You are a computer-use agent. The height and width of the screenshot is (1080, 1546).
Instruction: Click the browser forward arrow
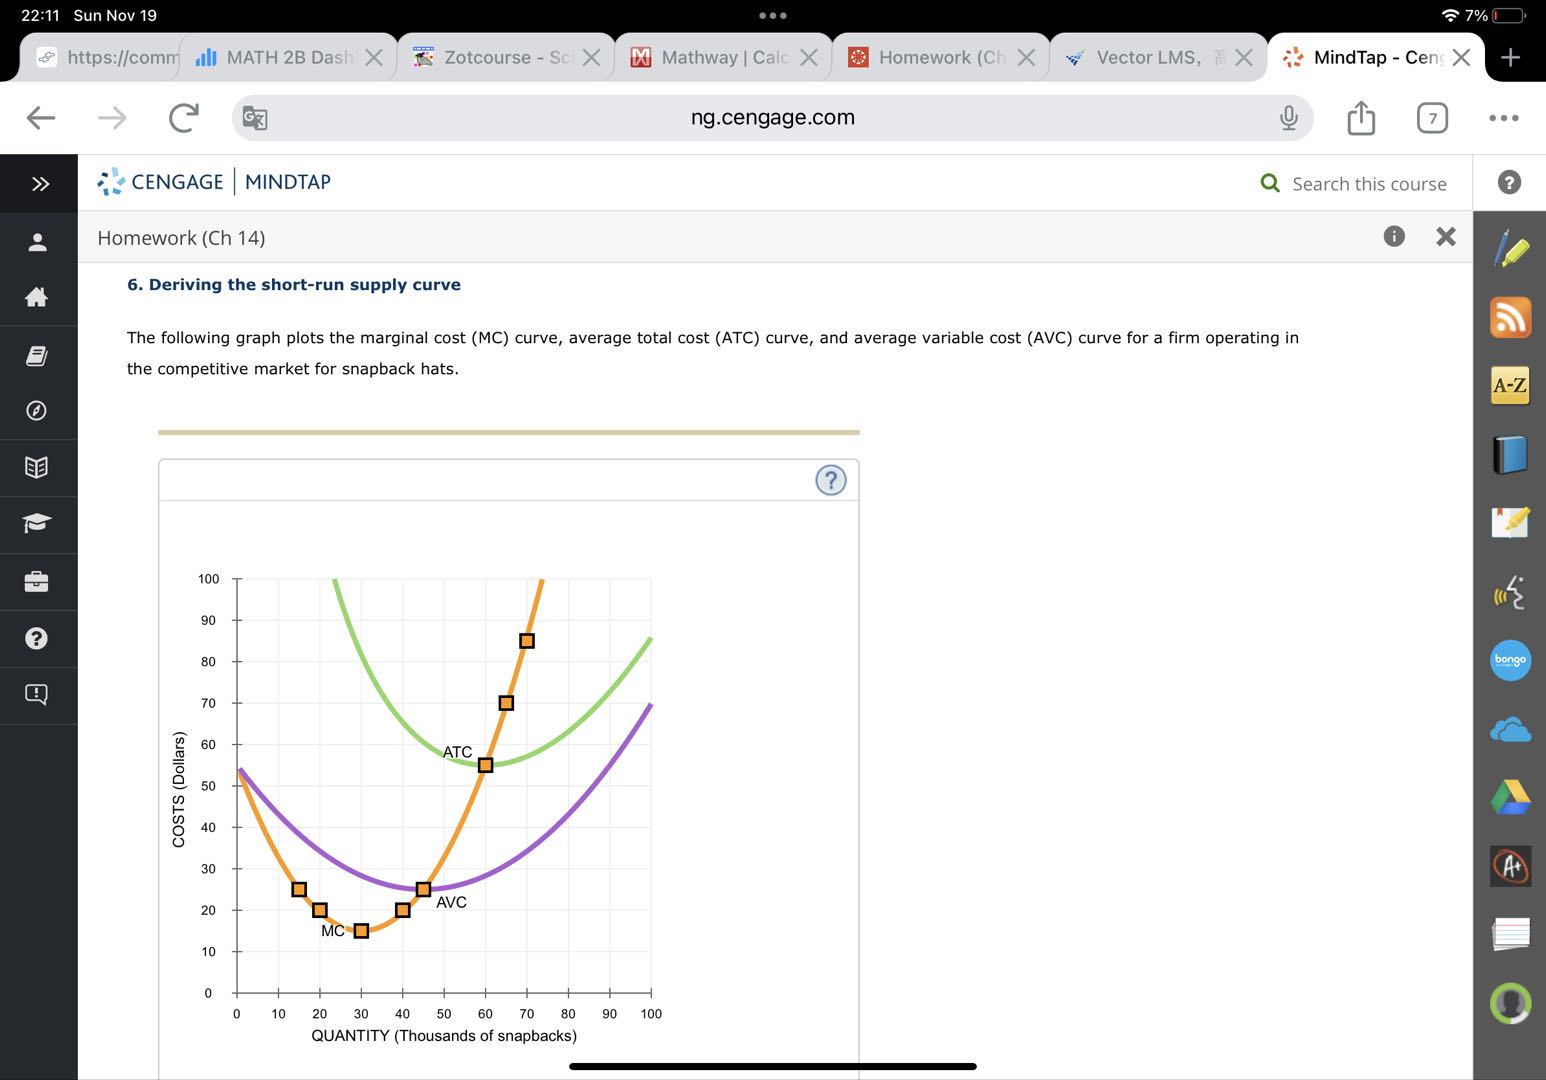pos(112,118)
